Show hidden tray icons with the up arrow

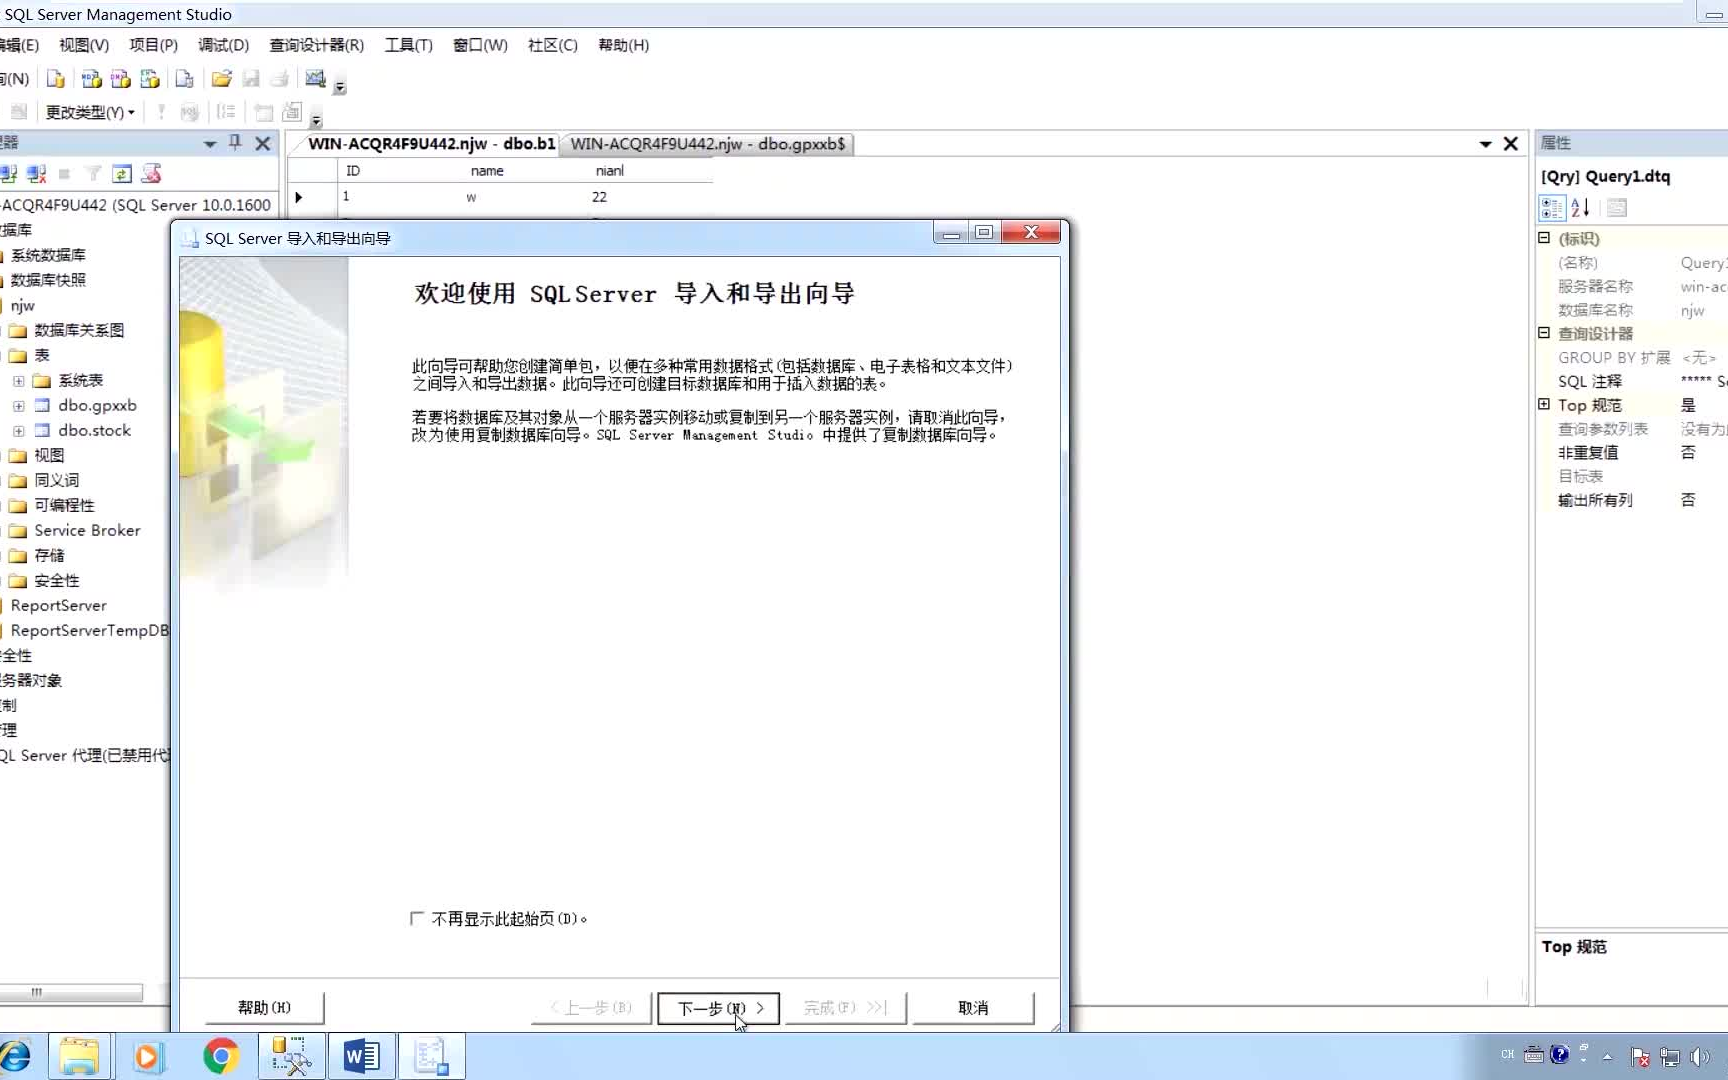[x=1607, y=1057]
